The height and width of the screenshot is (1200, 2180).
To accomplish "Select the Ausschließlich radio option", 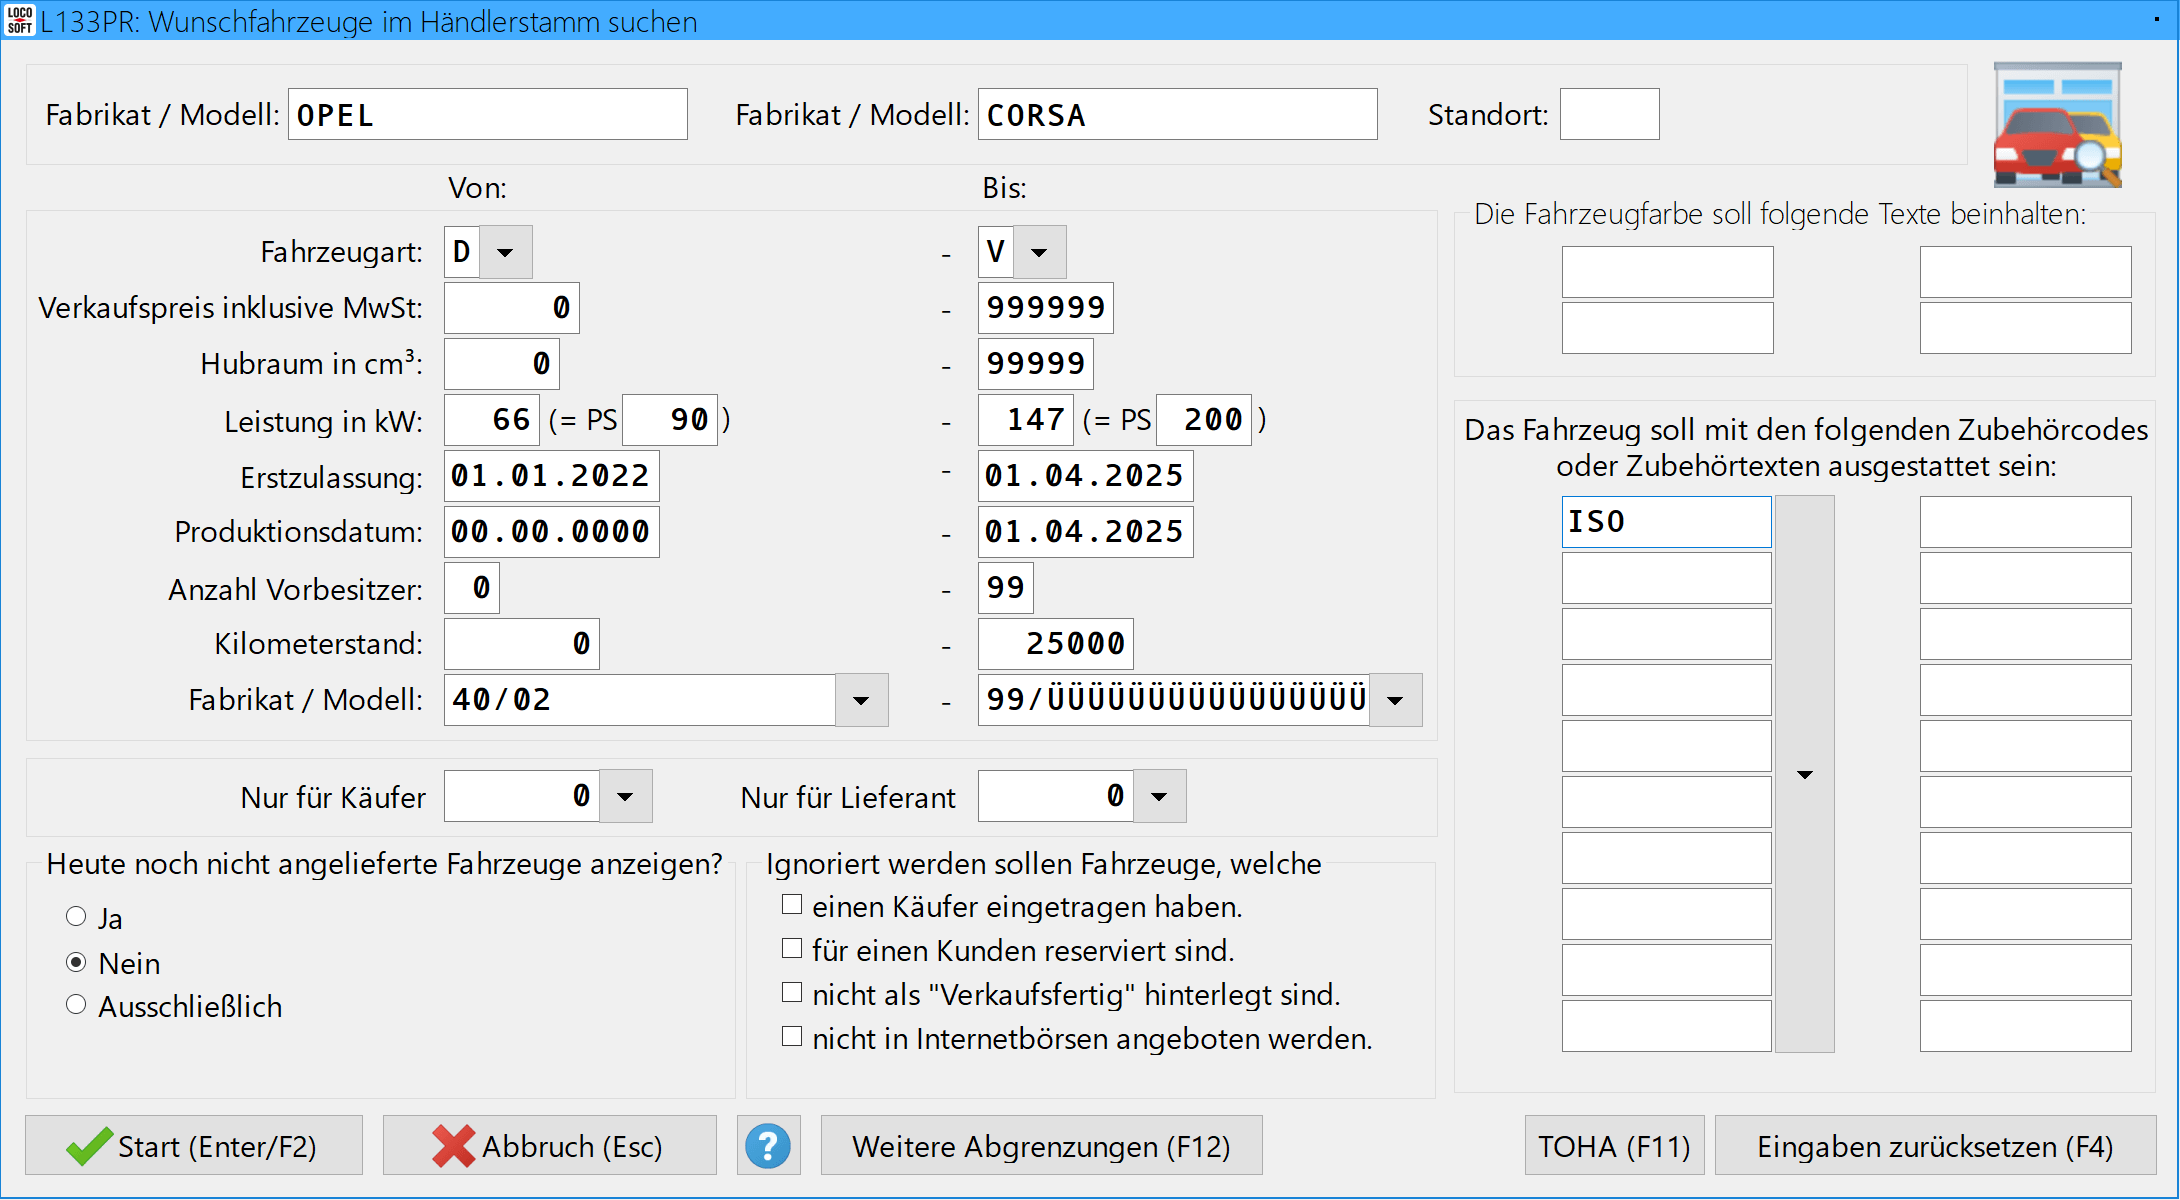I will (76, 1005).
